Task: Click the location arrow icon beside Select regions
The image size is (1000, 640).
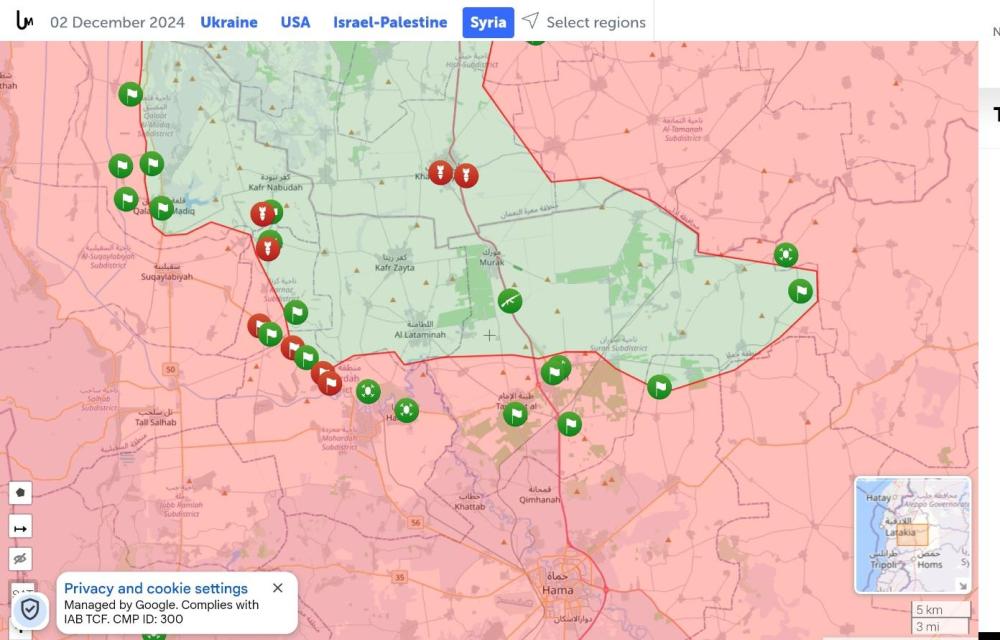Action: (x=530, y=20)
